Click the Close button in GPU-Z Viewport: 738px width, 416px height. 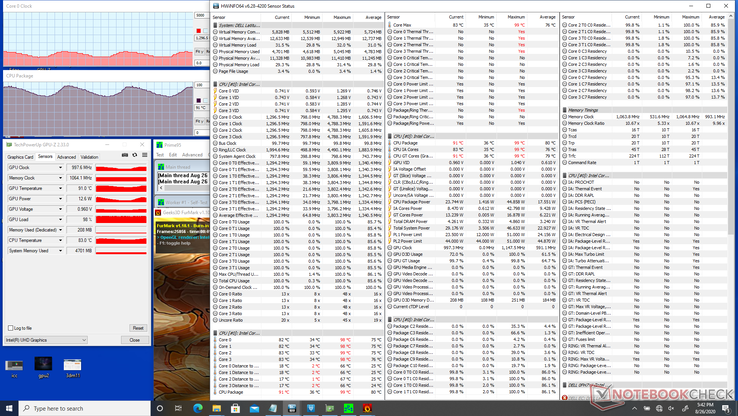135,340
